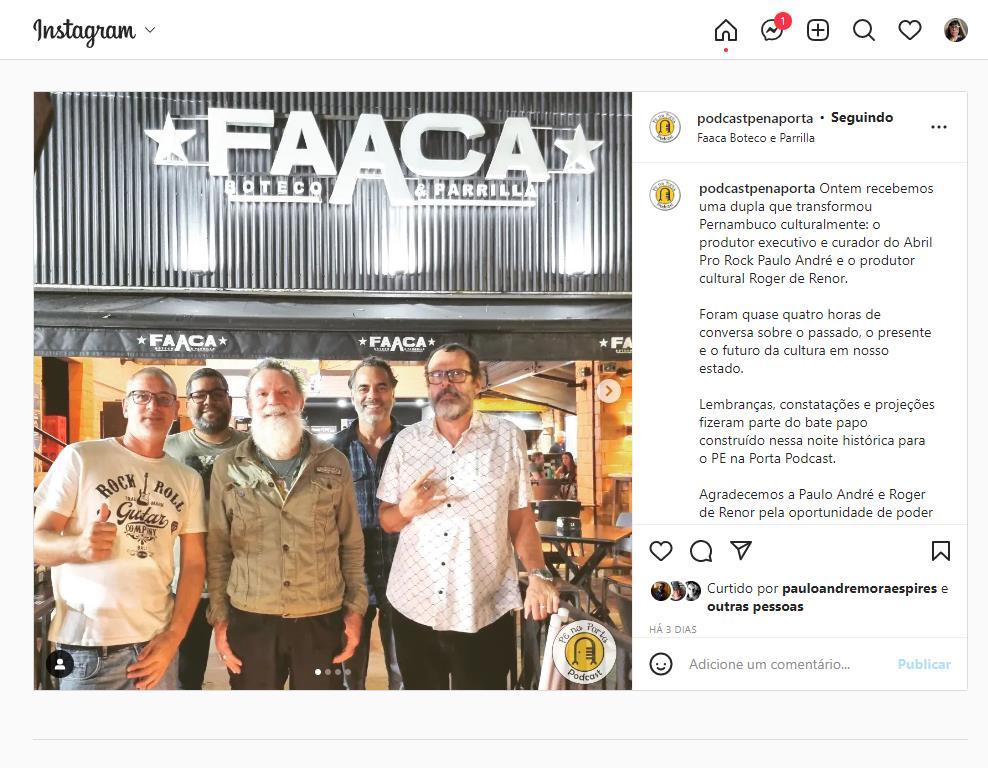Open your profile avatar in header
This screenshot has height=768, width=988.
955,30
